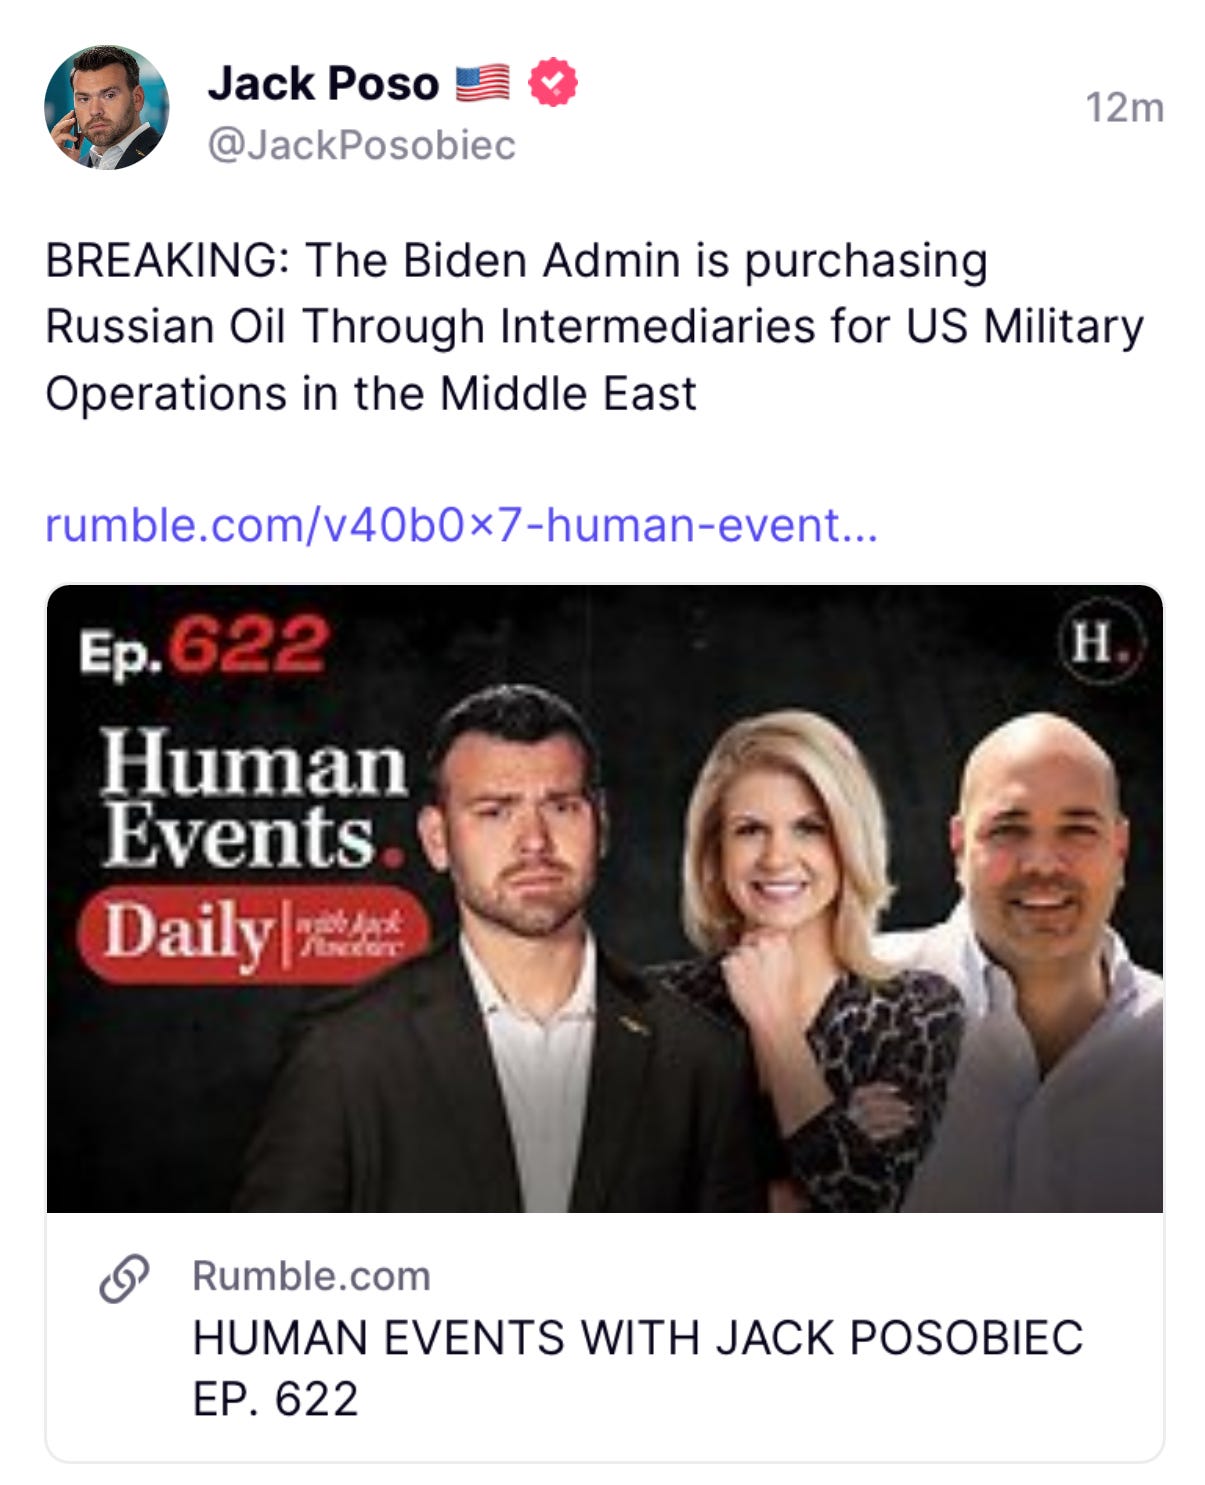Follow the rumble.com/v40b0x7 video link
The width and height of the screenshot is (1205, 1485).
[462, 525]
